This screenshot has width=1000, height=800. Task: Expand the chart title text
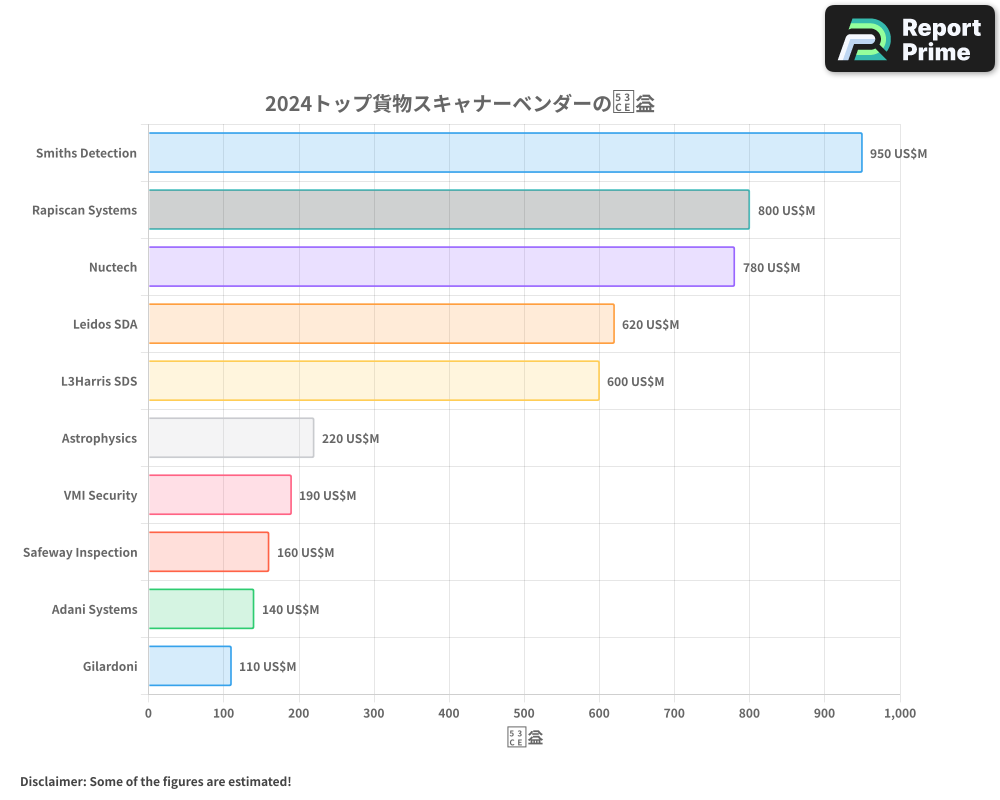459,102
